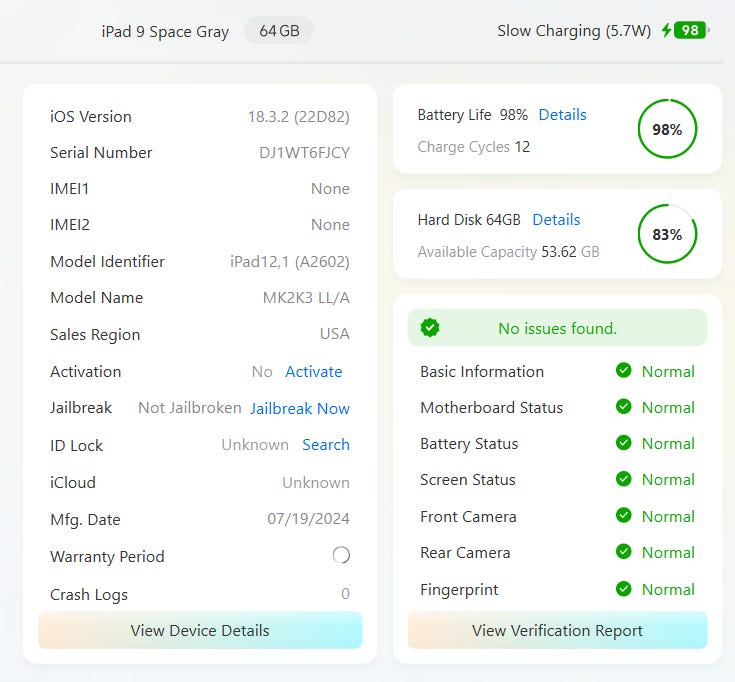The image size is (735, 682).
Task: Click the Normal status for Battery Status
Action: (668, 444)
